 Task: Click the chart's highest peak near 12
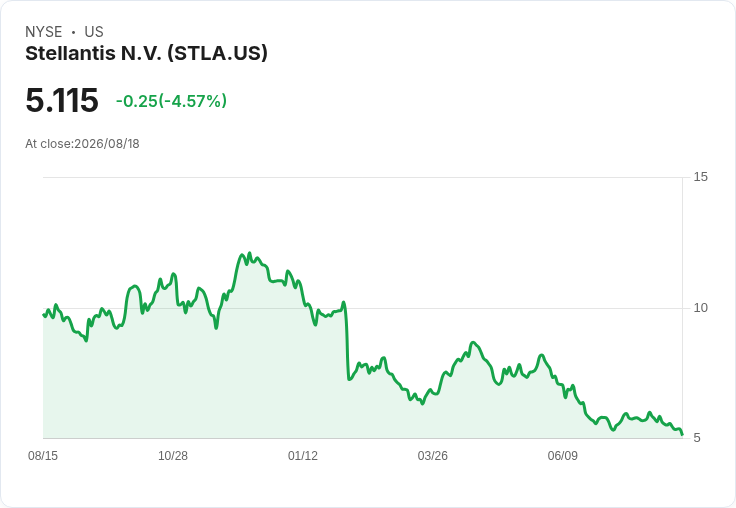tap(249, 254)
